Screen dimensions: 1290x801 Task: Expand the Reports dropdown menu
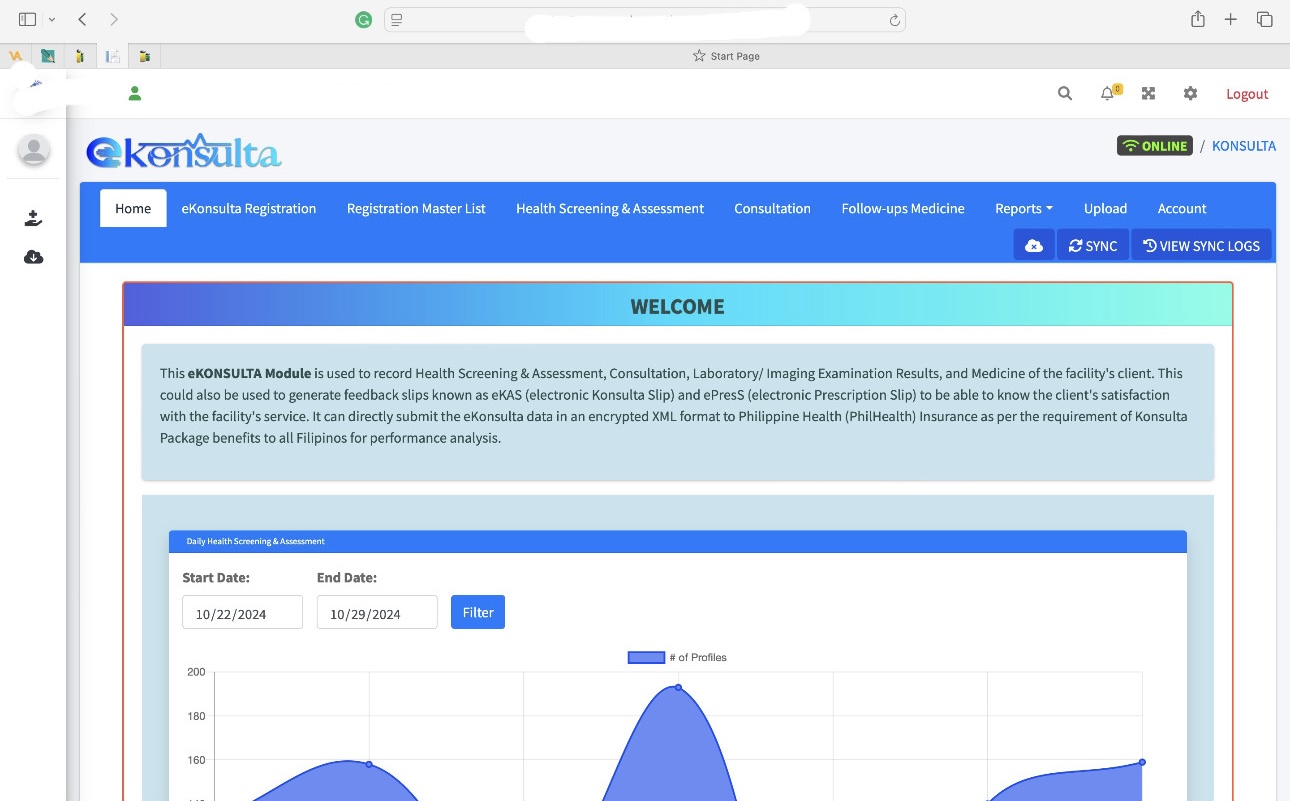tap(1024, 208)
